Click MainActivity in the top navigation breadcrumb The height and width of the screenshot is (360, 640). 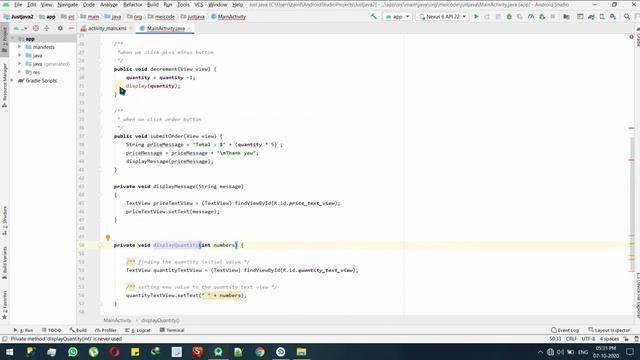[x=228, y=17]
